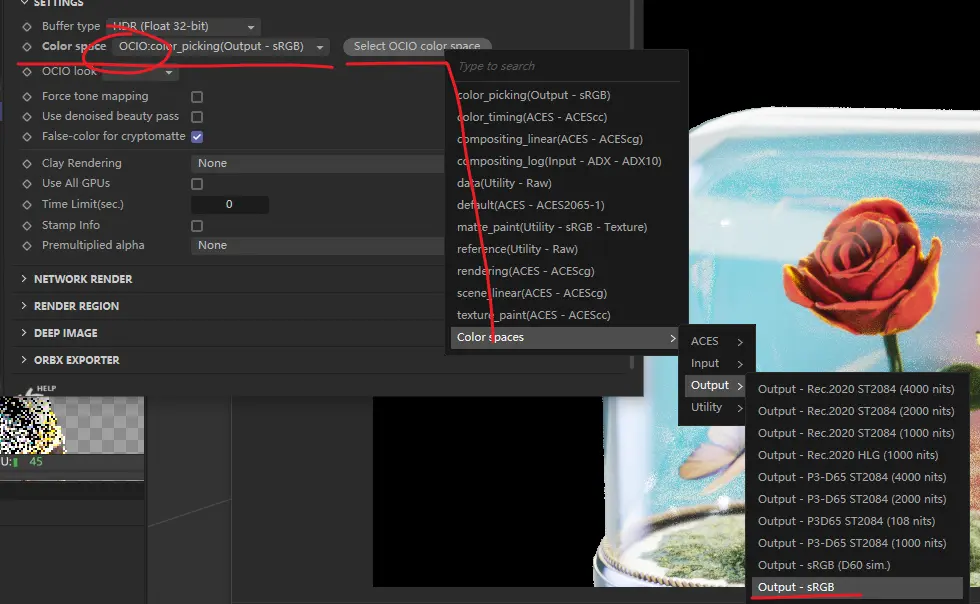980x604 pixels.
Task: Click the keyframe diamond beside Force tone mapping
Action: click(27, 97)
